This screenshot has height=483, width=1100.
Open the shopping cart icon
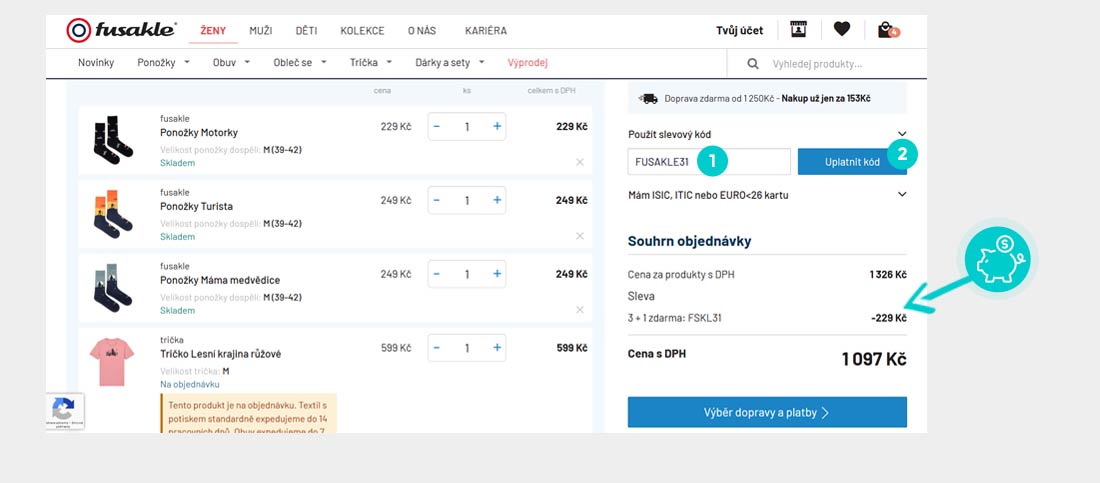[x=886, y=30]
